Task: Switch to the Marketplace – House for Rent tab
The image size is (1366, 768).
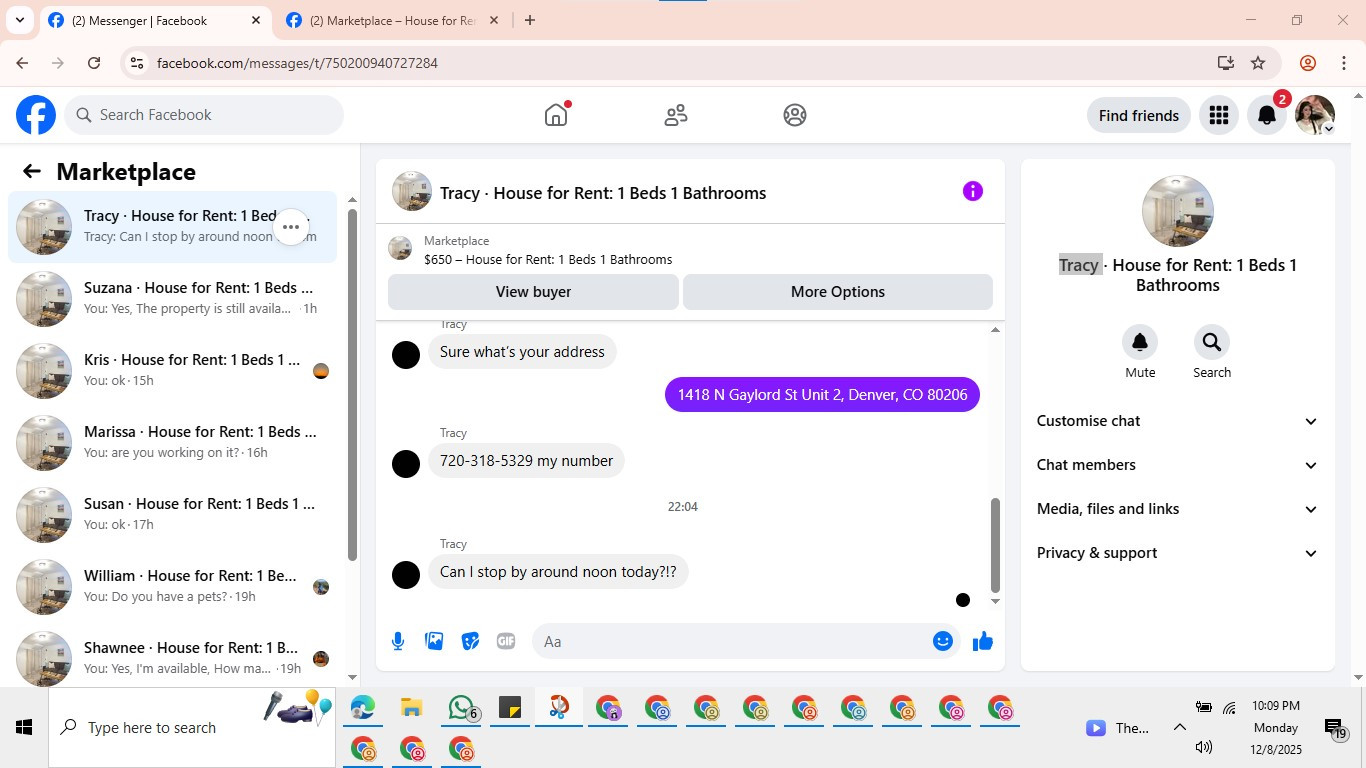Action: pos(392,21)
